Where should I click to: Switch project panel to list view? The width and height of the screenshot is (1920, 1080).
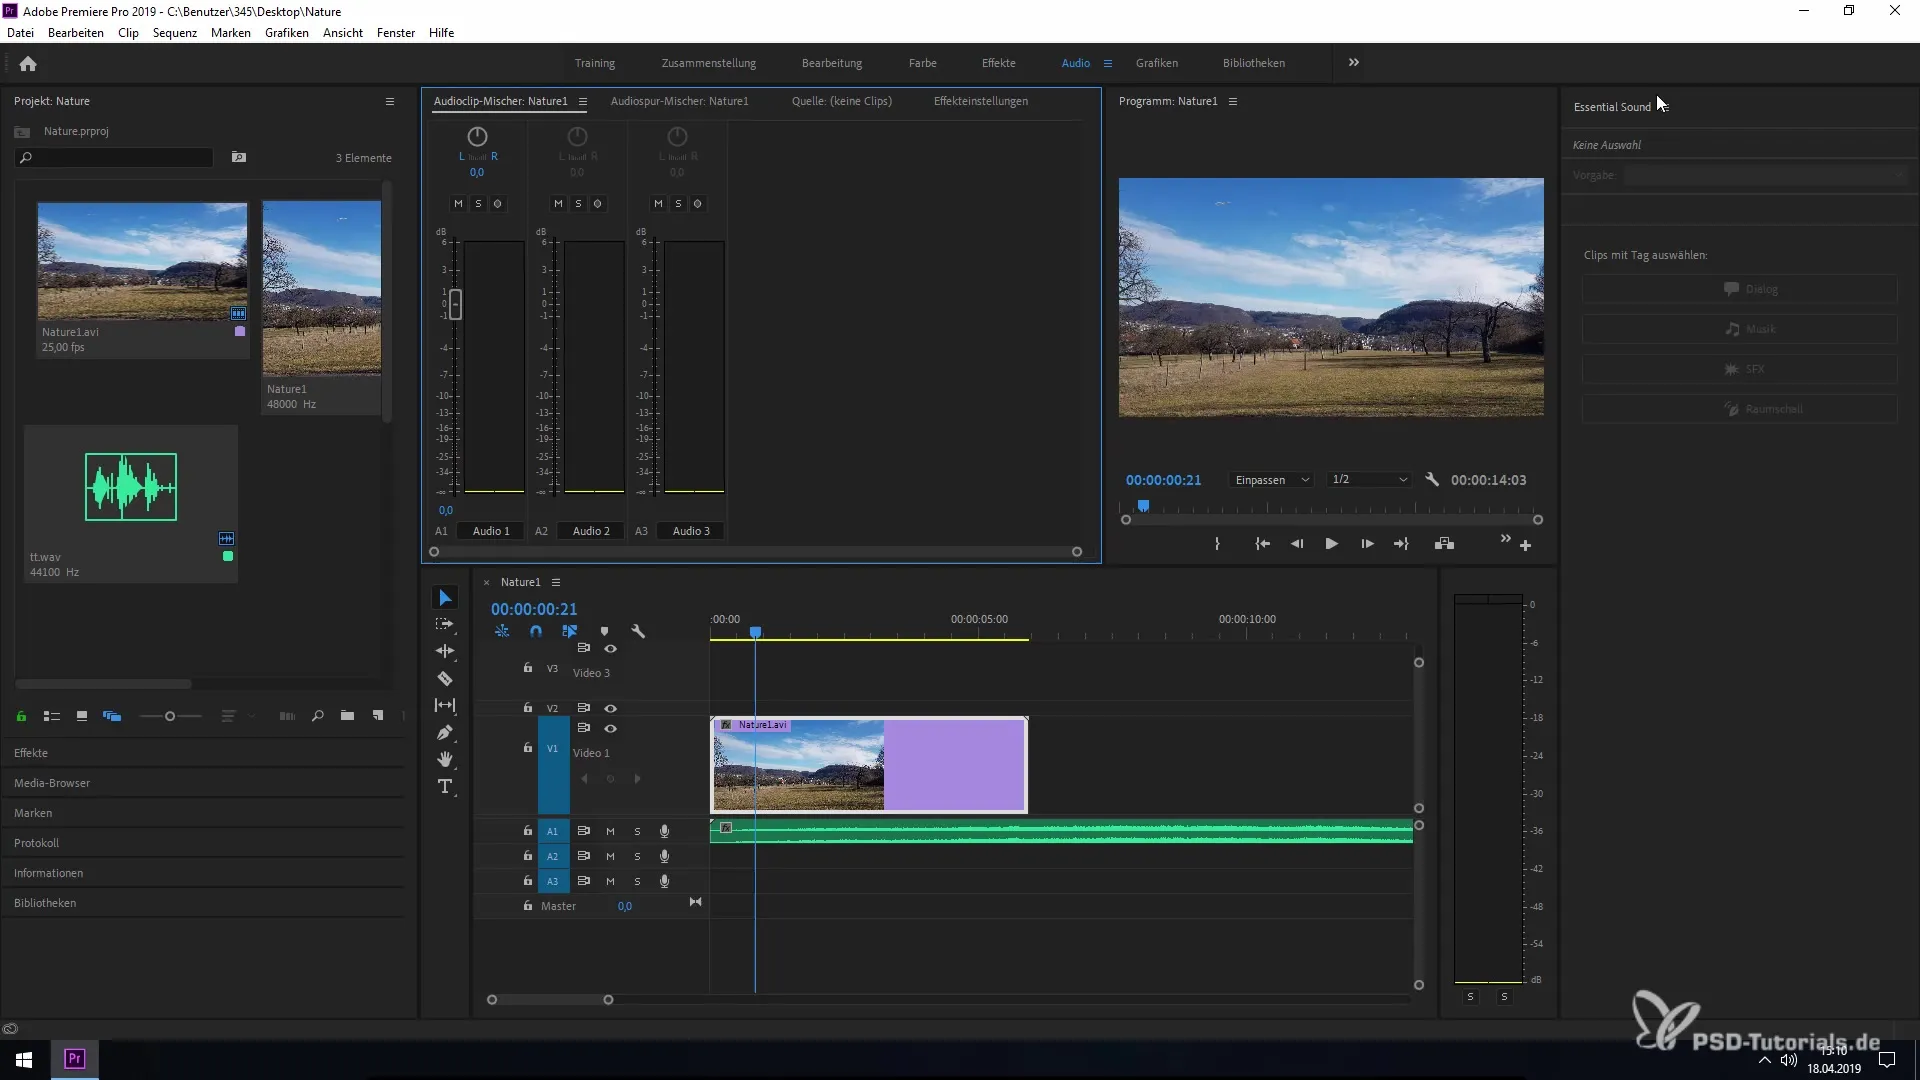click(52, 716)
